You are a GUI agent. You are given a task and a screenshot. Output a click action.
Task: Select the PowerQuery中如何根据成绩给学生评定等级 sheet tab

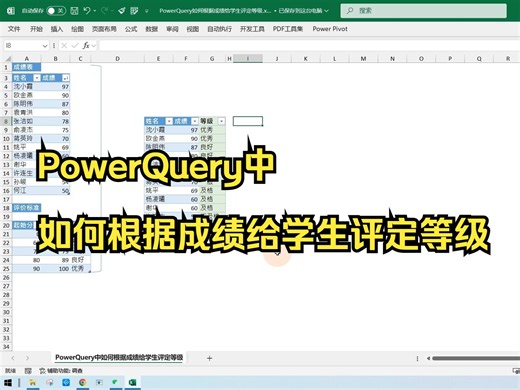tap(119, 357)
